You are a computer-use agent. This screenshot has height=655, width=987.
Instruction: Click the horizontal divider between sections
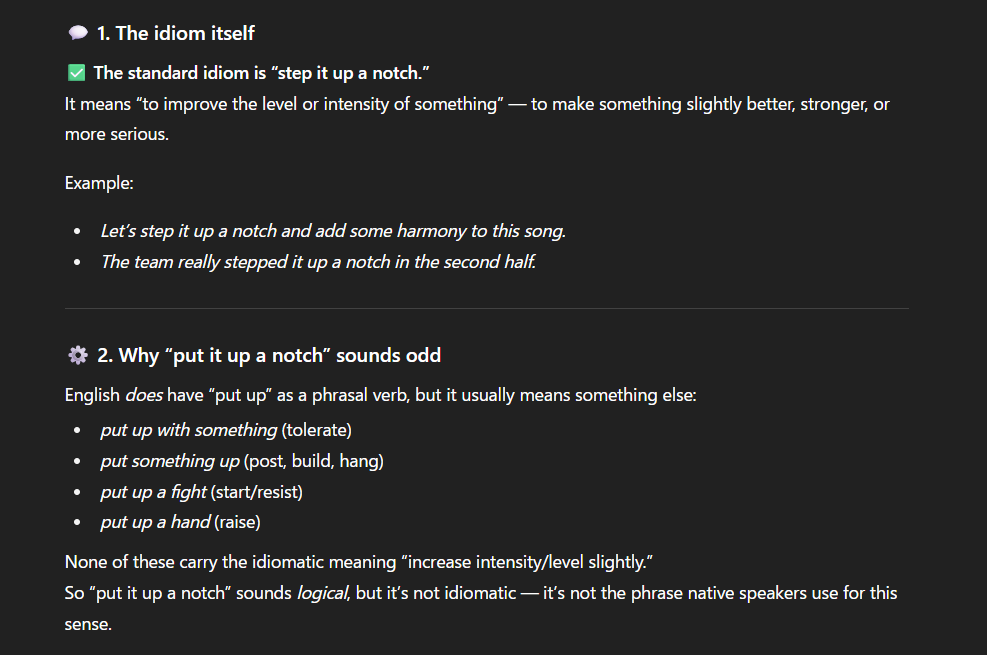[x=487, y=308]
